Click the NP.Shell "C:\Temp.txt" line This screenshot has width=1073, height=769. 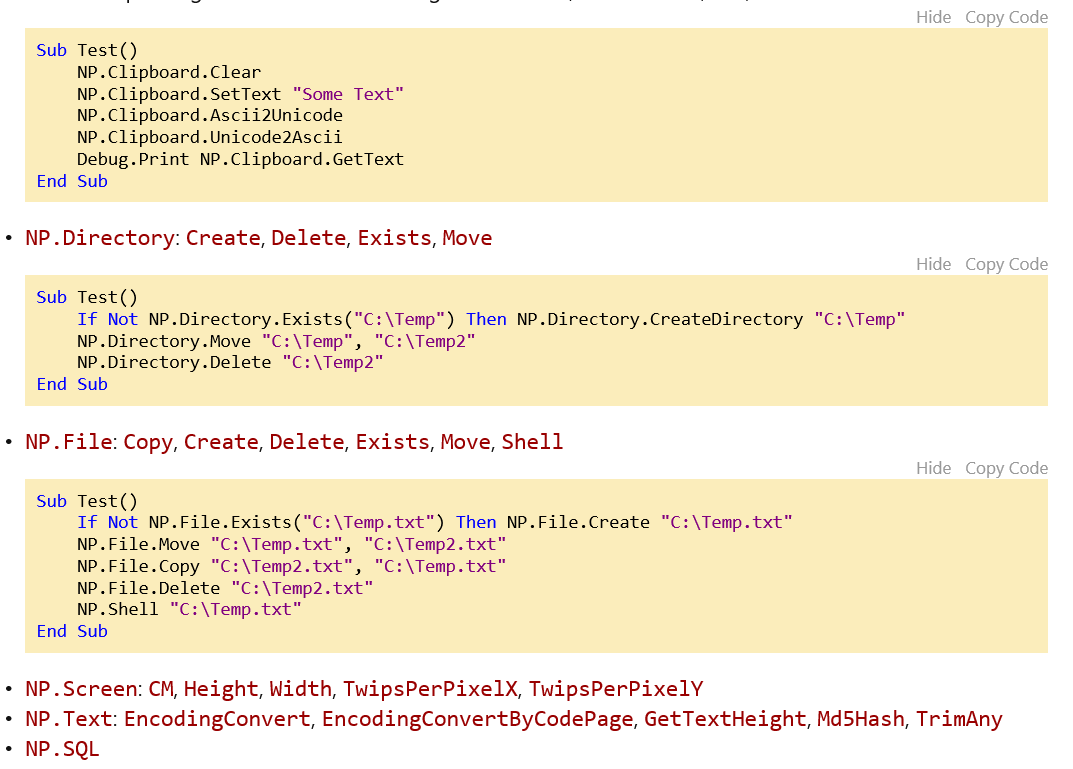[x=189, y=609]
